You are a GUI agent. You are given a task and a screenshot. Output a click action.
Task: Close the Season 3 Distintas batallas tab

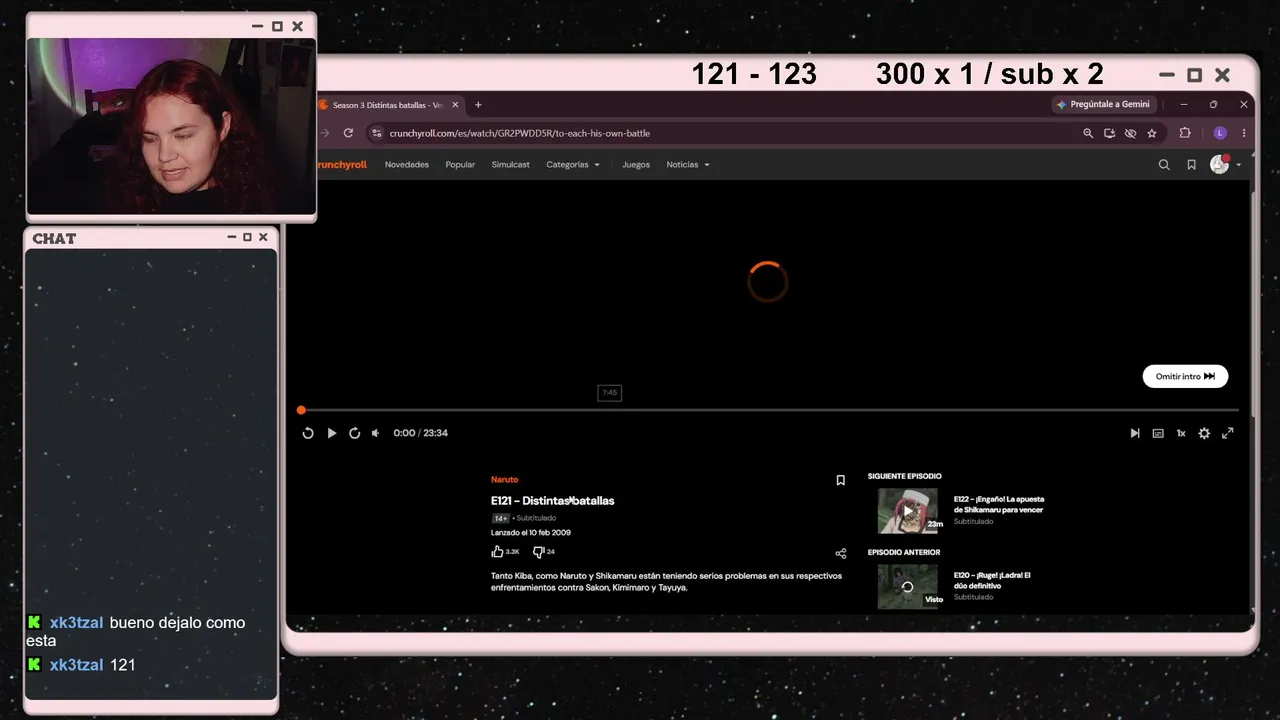(456, 105)
